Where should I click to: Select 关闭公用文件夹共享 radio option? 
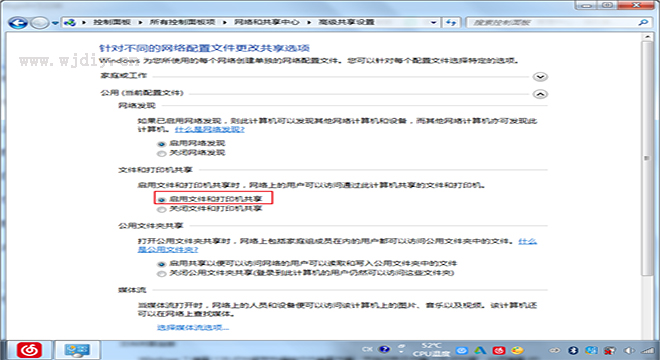coord(161,274)
